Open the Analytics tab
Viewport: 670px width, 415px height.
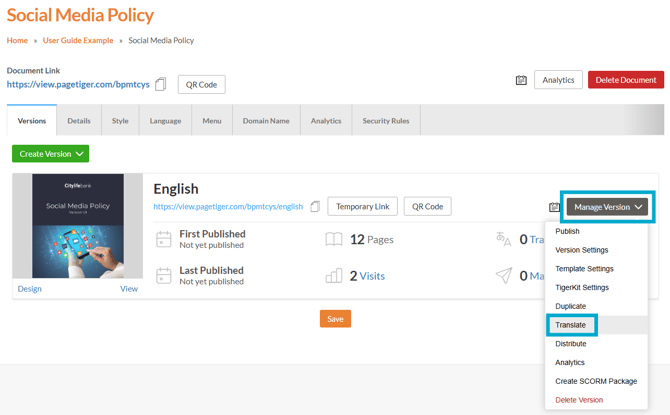pos(326,121)
